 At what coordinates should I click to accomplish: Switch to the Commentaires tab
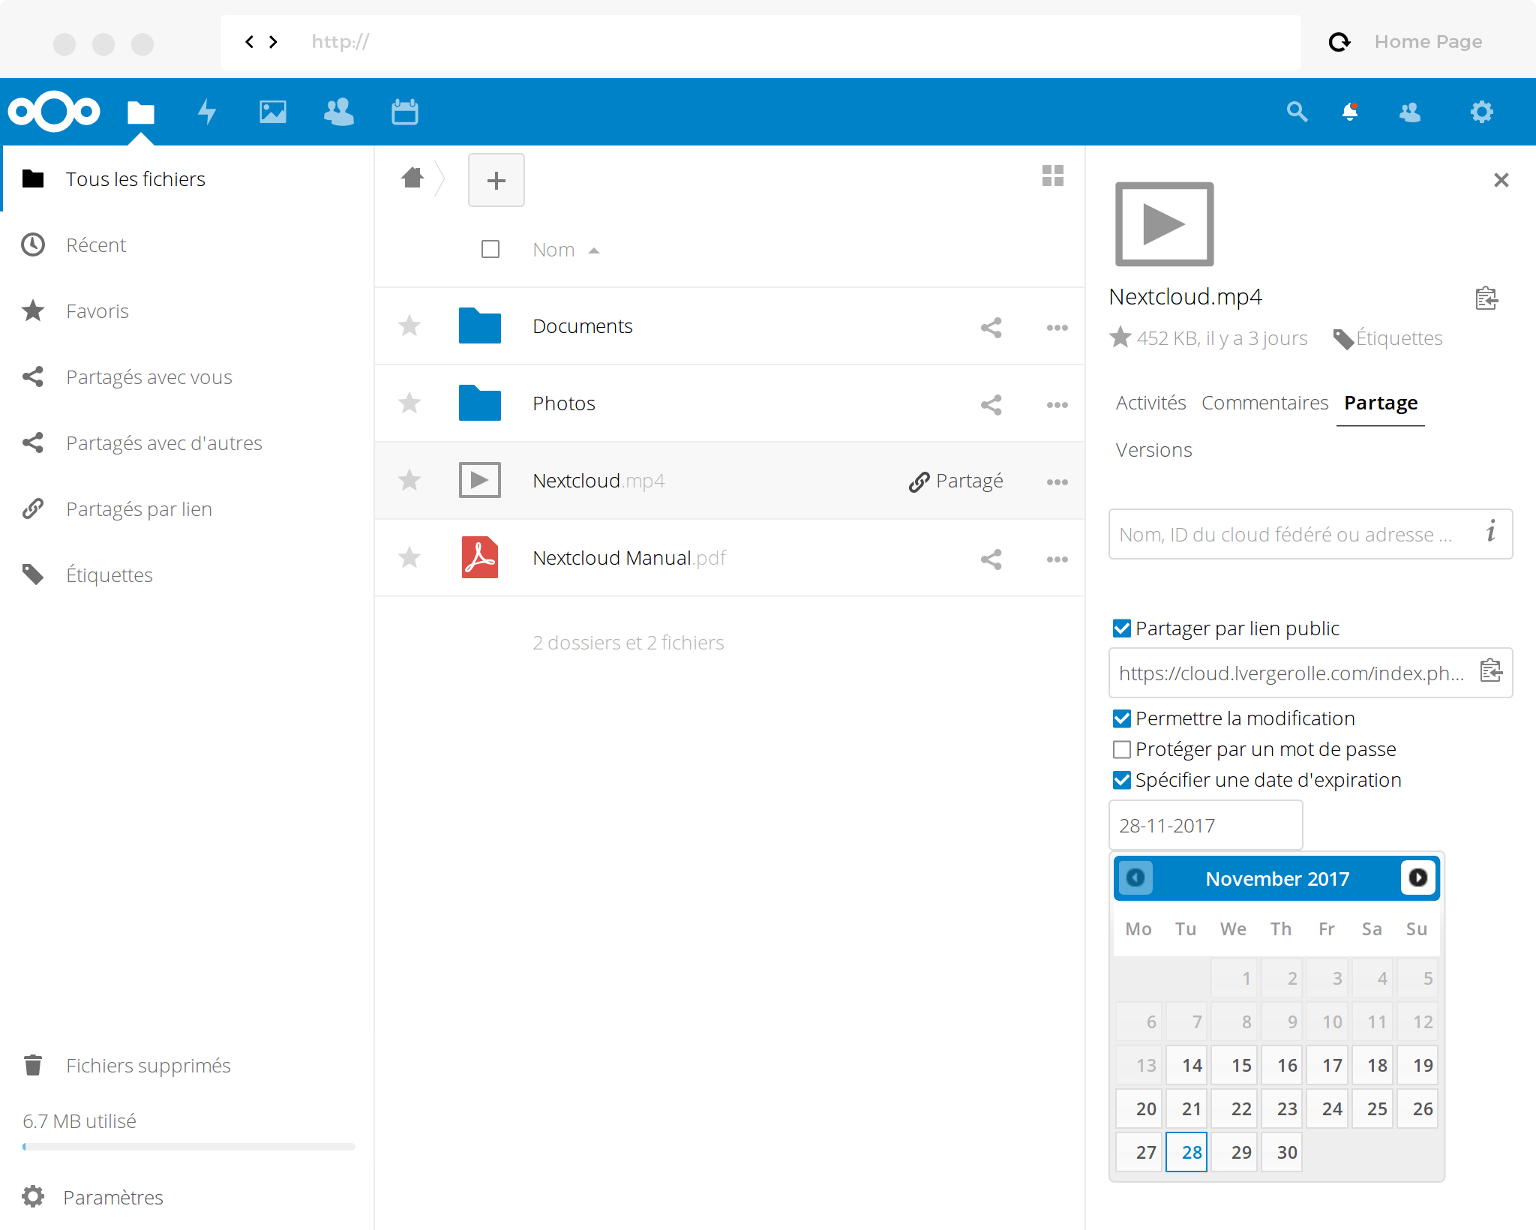click(1265, 403)
